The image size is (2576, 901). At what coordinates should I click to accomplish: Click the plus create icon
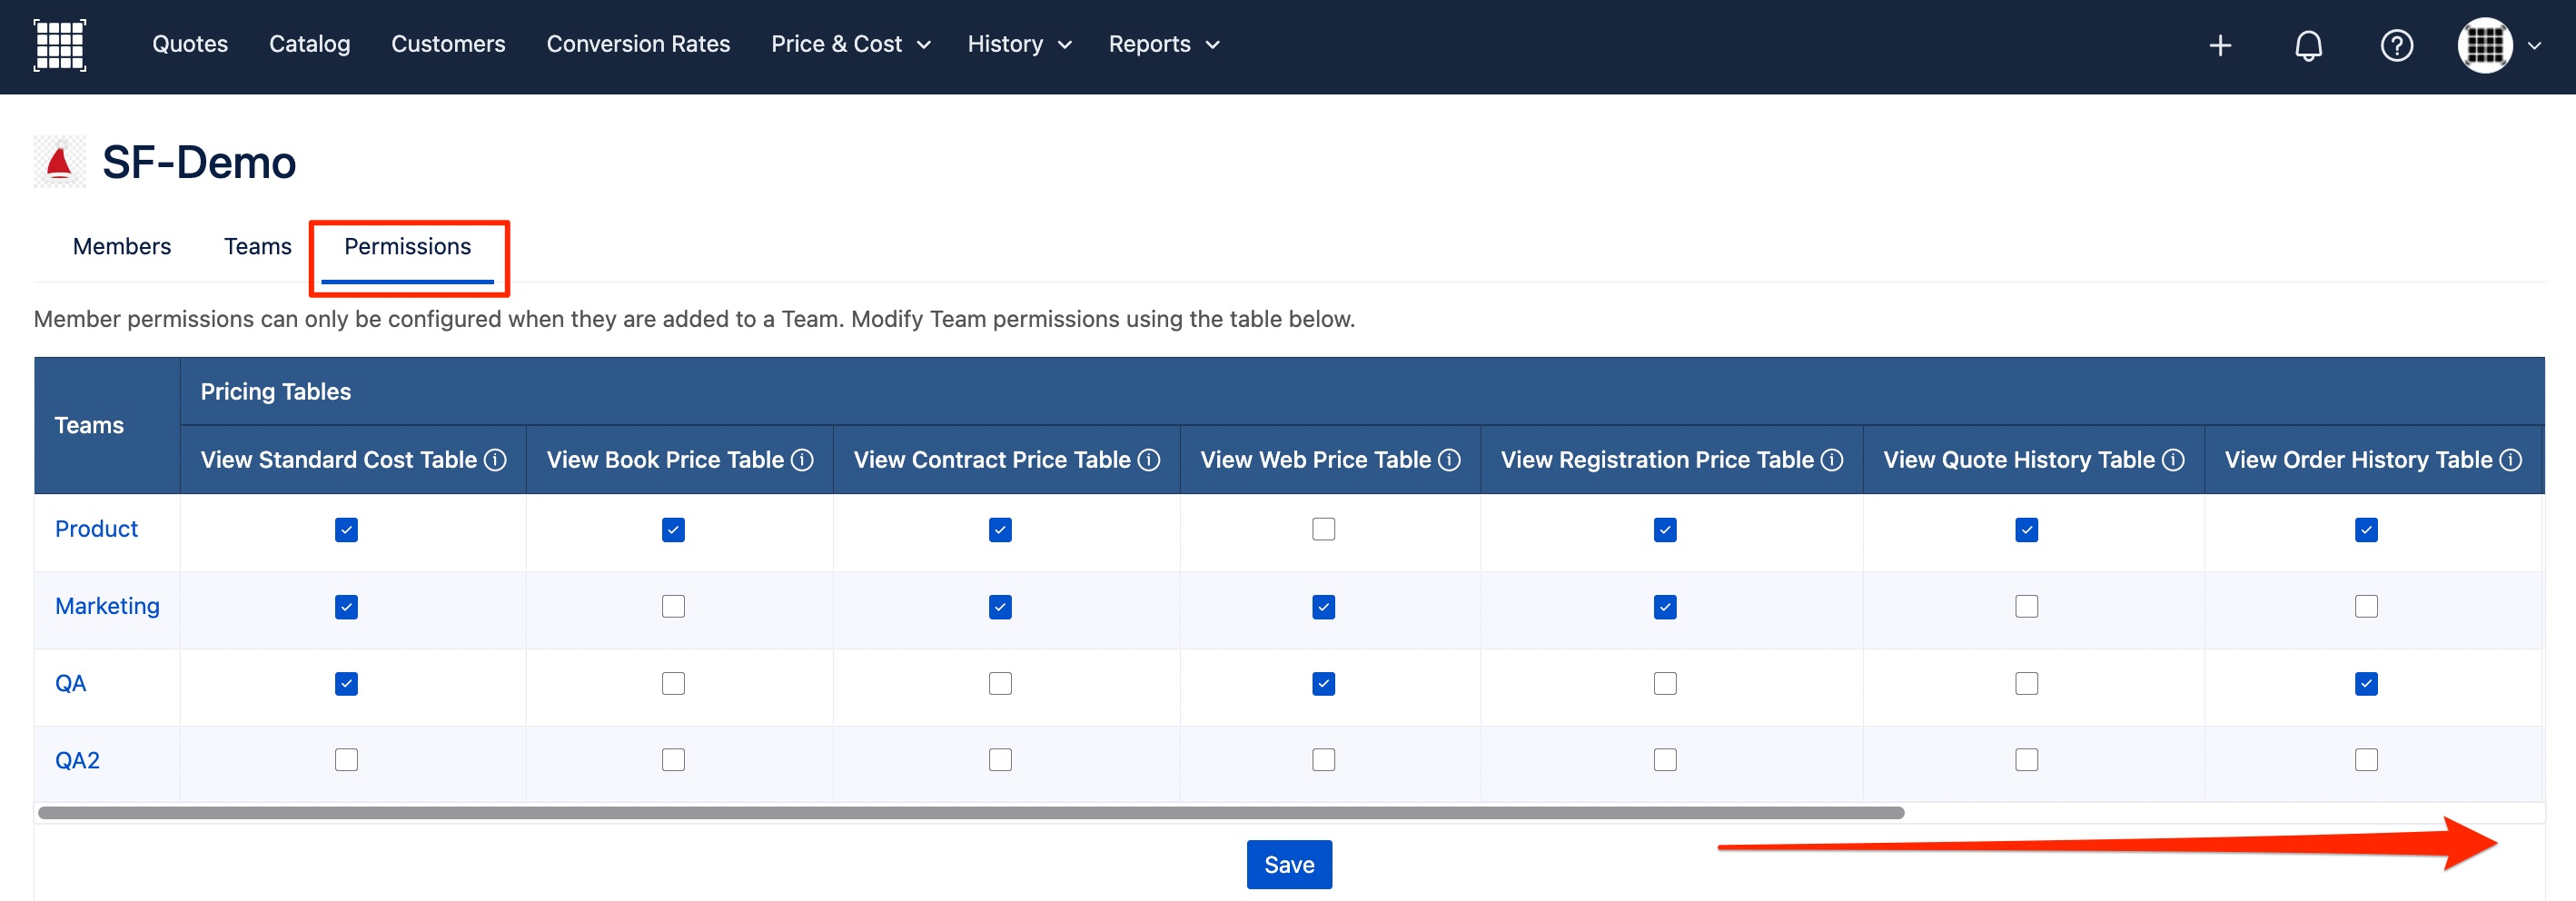point(2220,45)
